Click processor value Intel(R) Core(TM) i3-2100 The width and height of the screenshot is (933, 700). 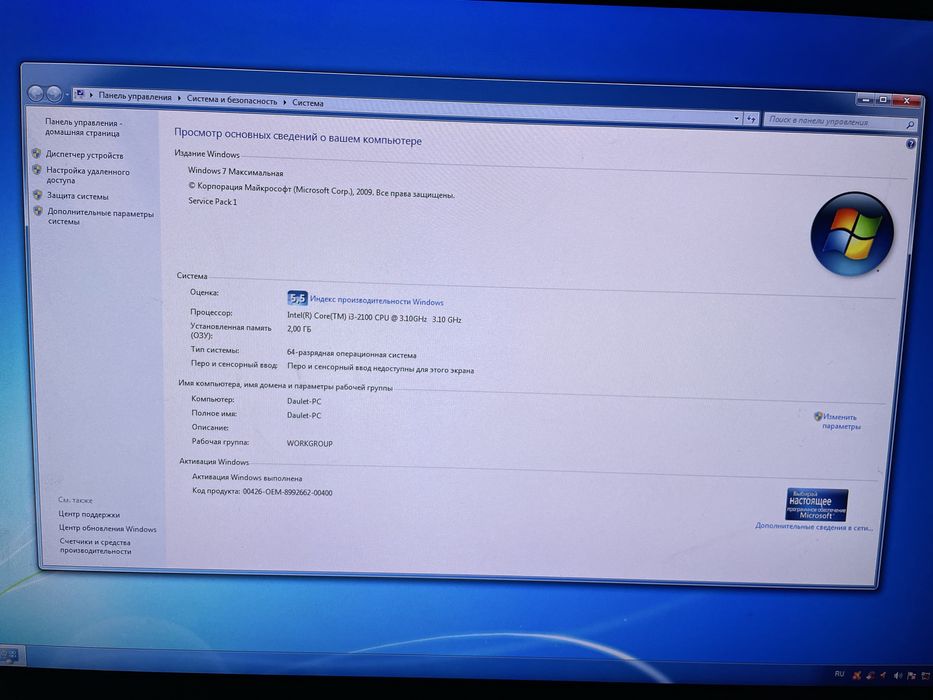click(374, 318)
